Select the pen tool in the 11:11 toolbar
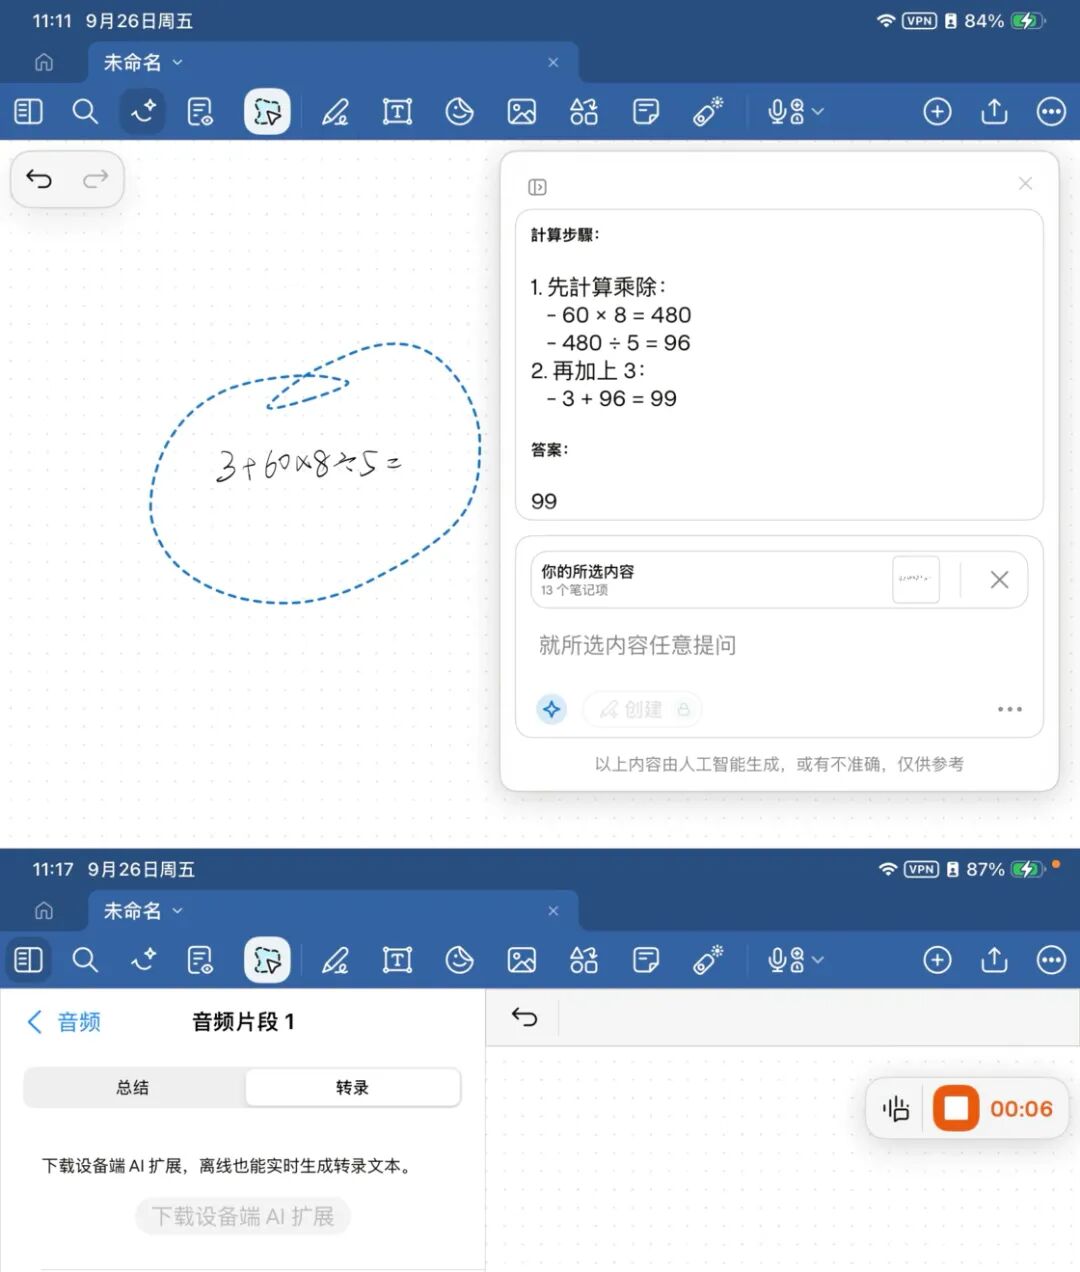The image size is (1080, 1272). [x=334, y=111]
